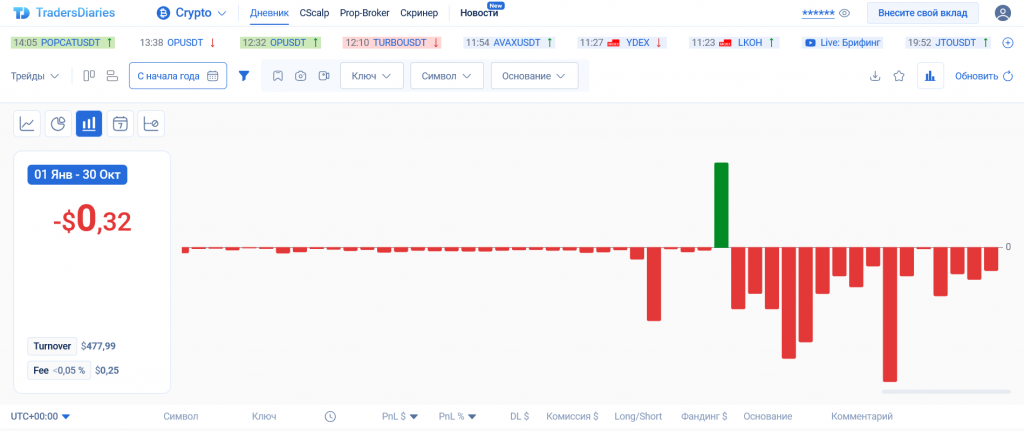Open the PnL $ column dropdown
This screenshot has height=431, width=1024.
pyautogui.click(x=400, y=416)
